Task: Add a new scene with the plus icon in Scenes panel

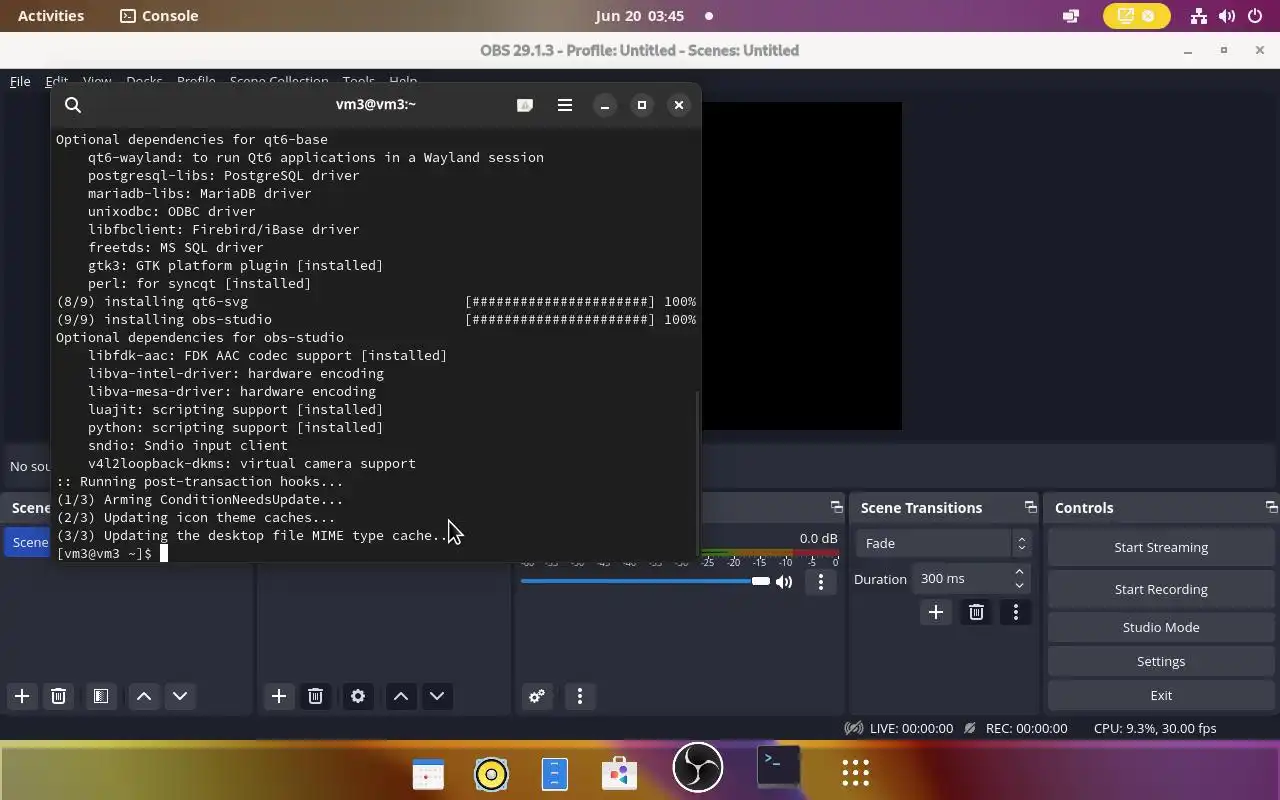Action: click(22, 696)
